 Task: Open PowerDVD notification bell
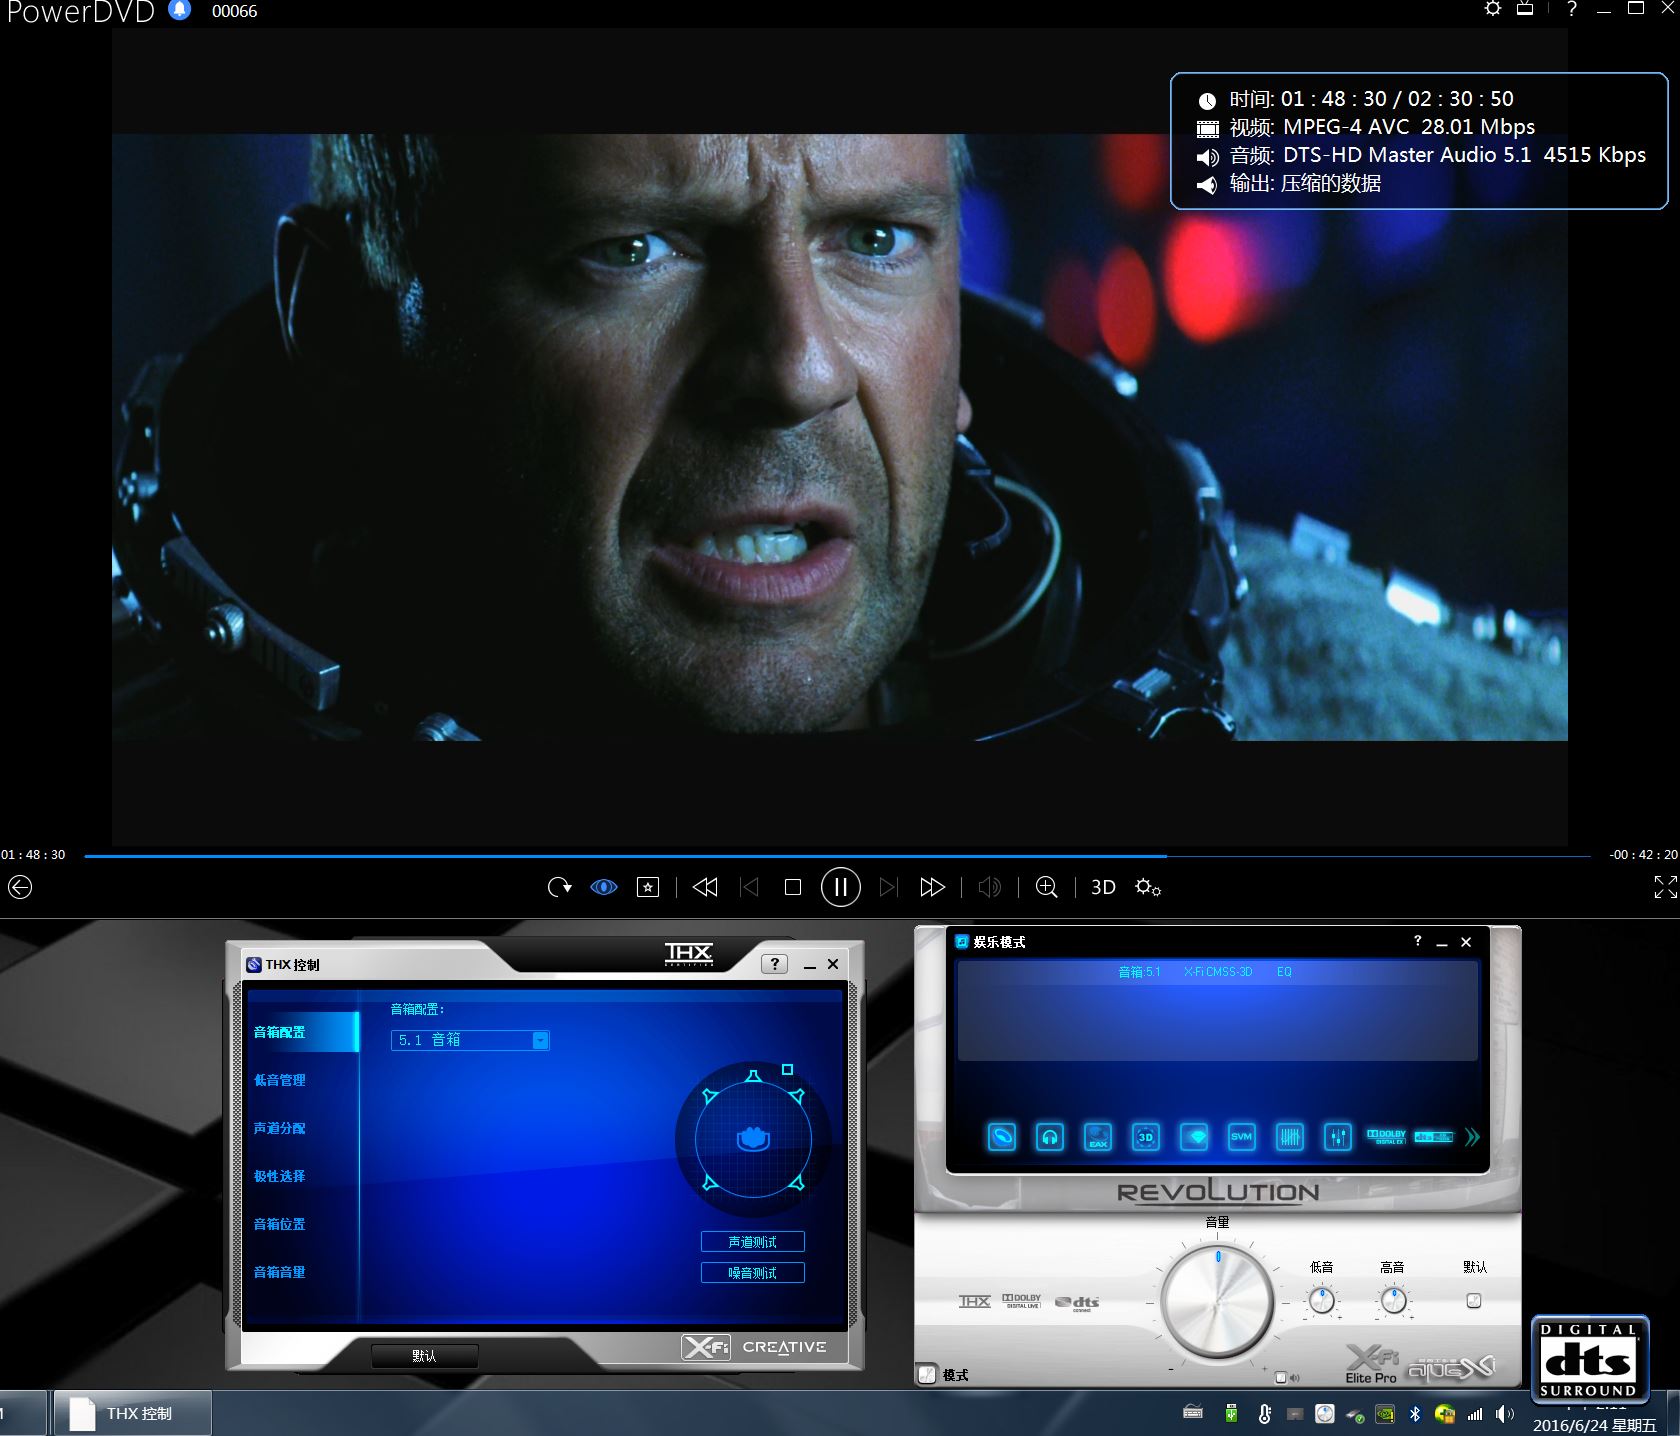pos(180,10)
